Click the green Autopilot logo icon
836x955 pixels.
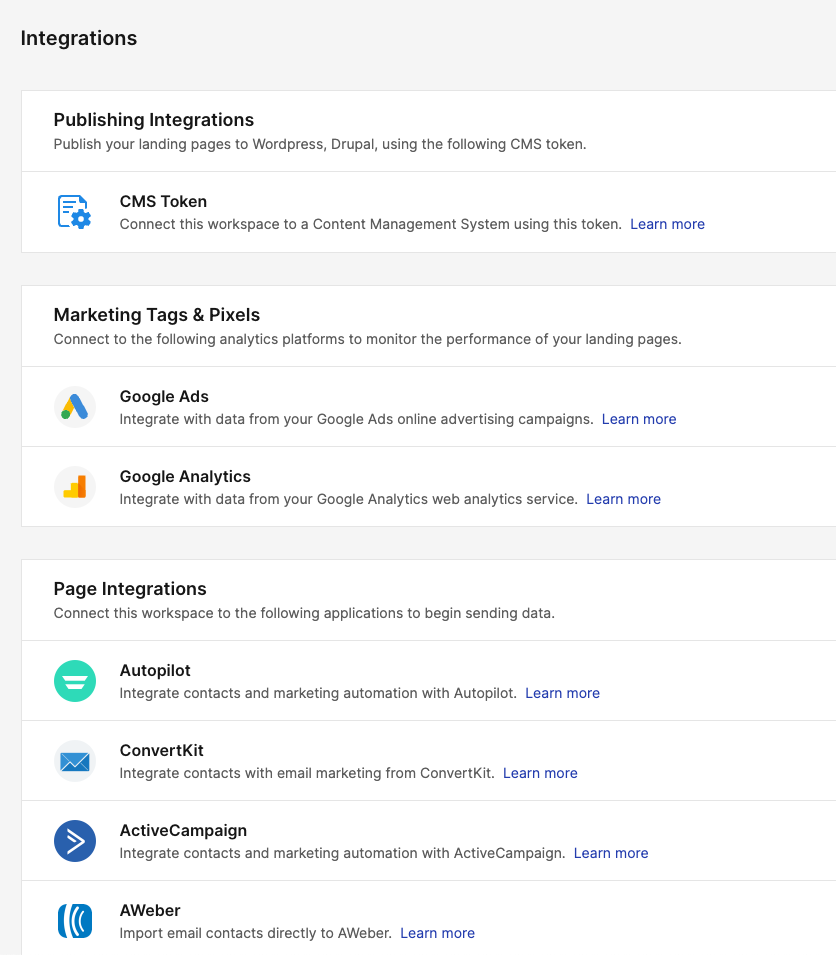[74, 681]
